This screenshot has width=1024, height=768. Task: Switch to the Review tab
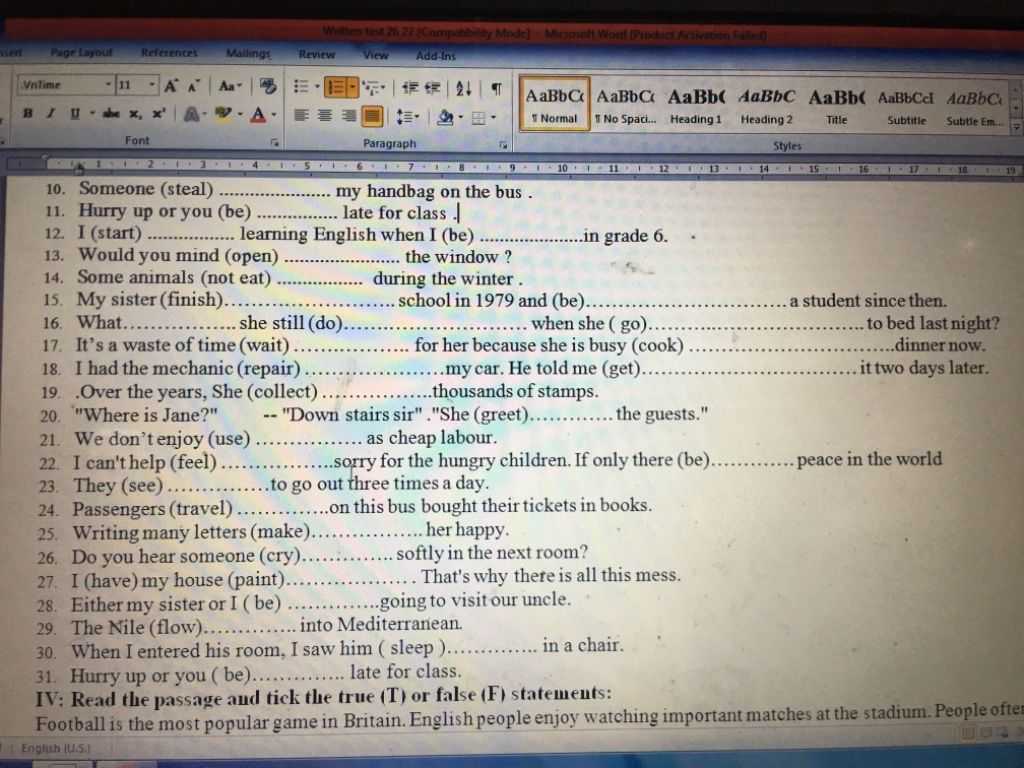coord(317,55)
